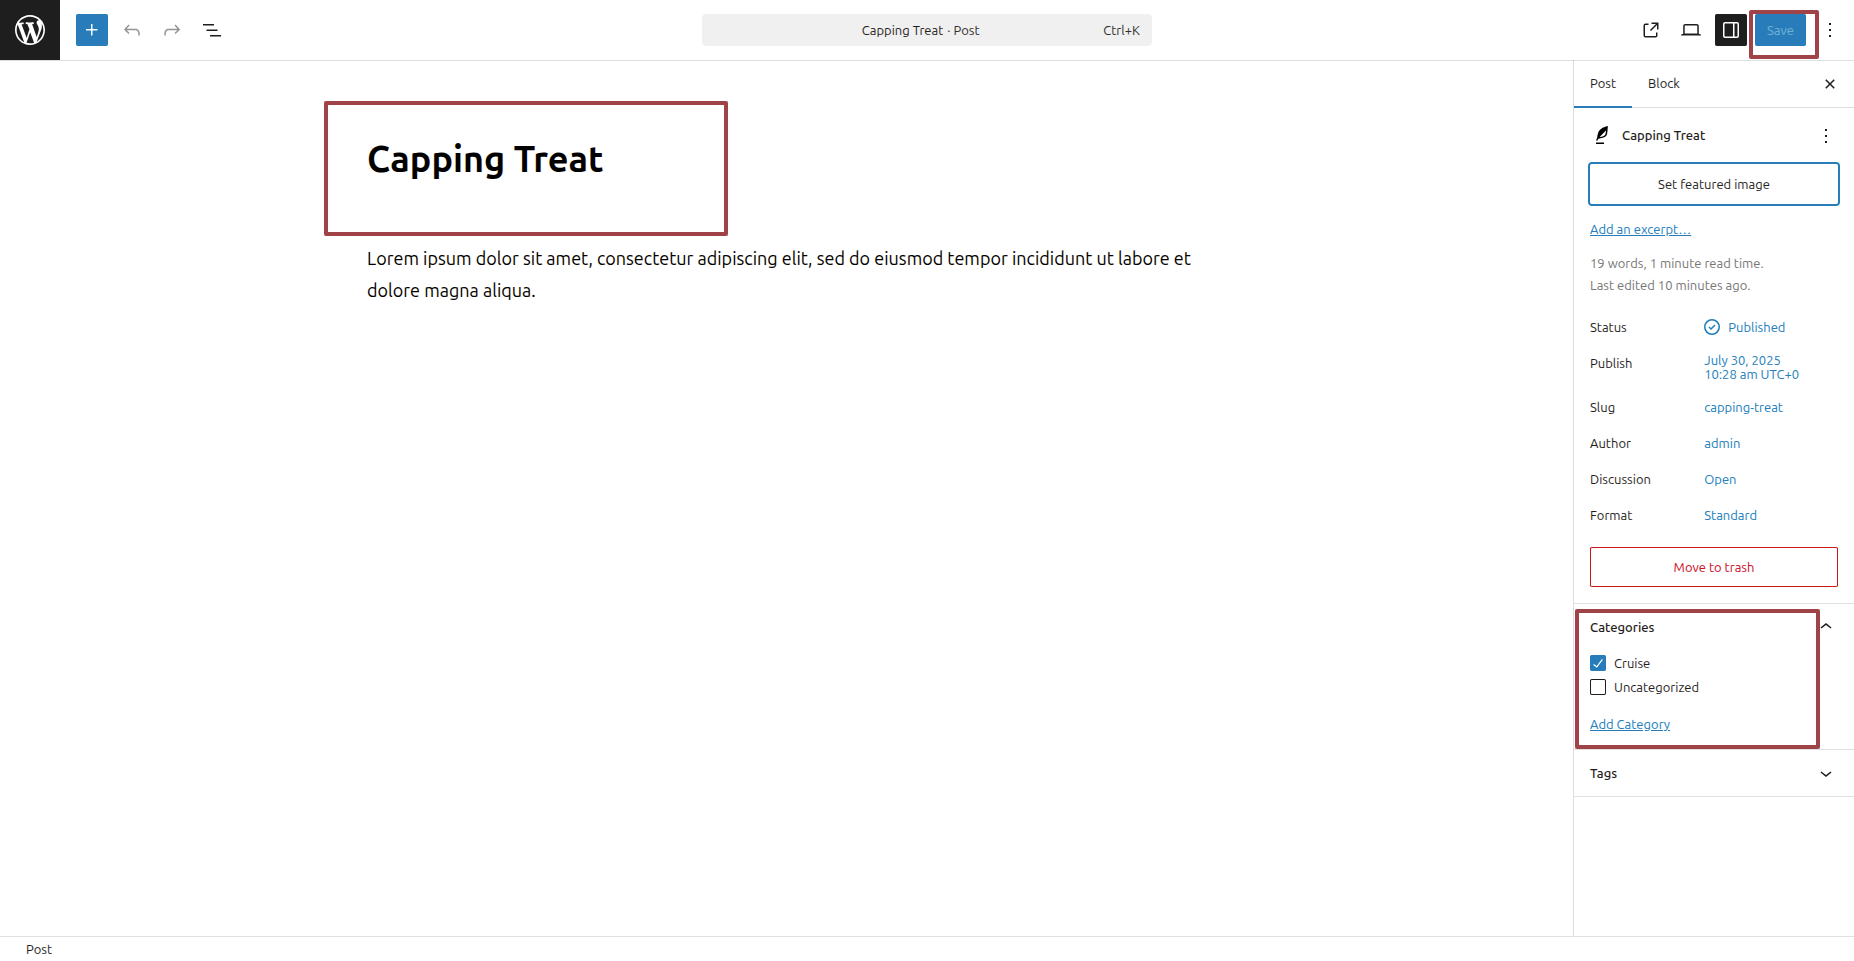Click the Add an excerpt link
This screenshot has height=961, width=1854.
pos(1640,229)
